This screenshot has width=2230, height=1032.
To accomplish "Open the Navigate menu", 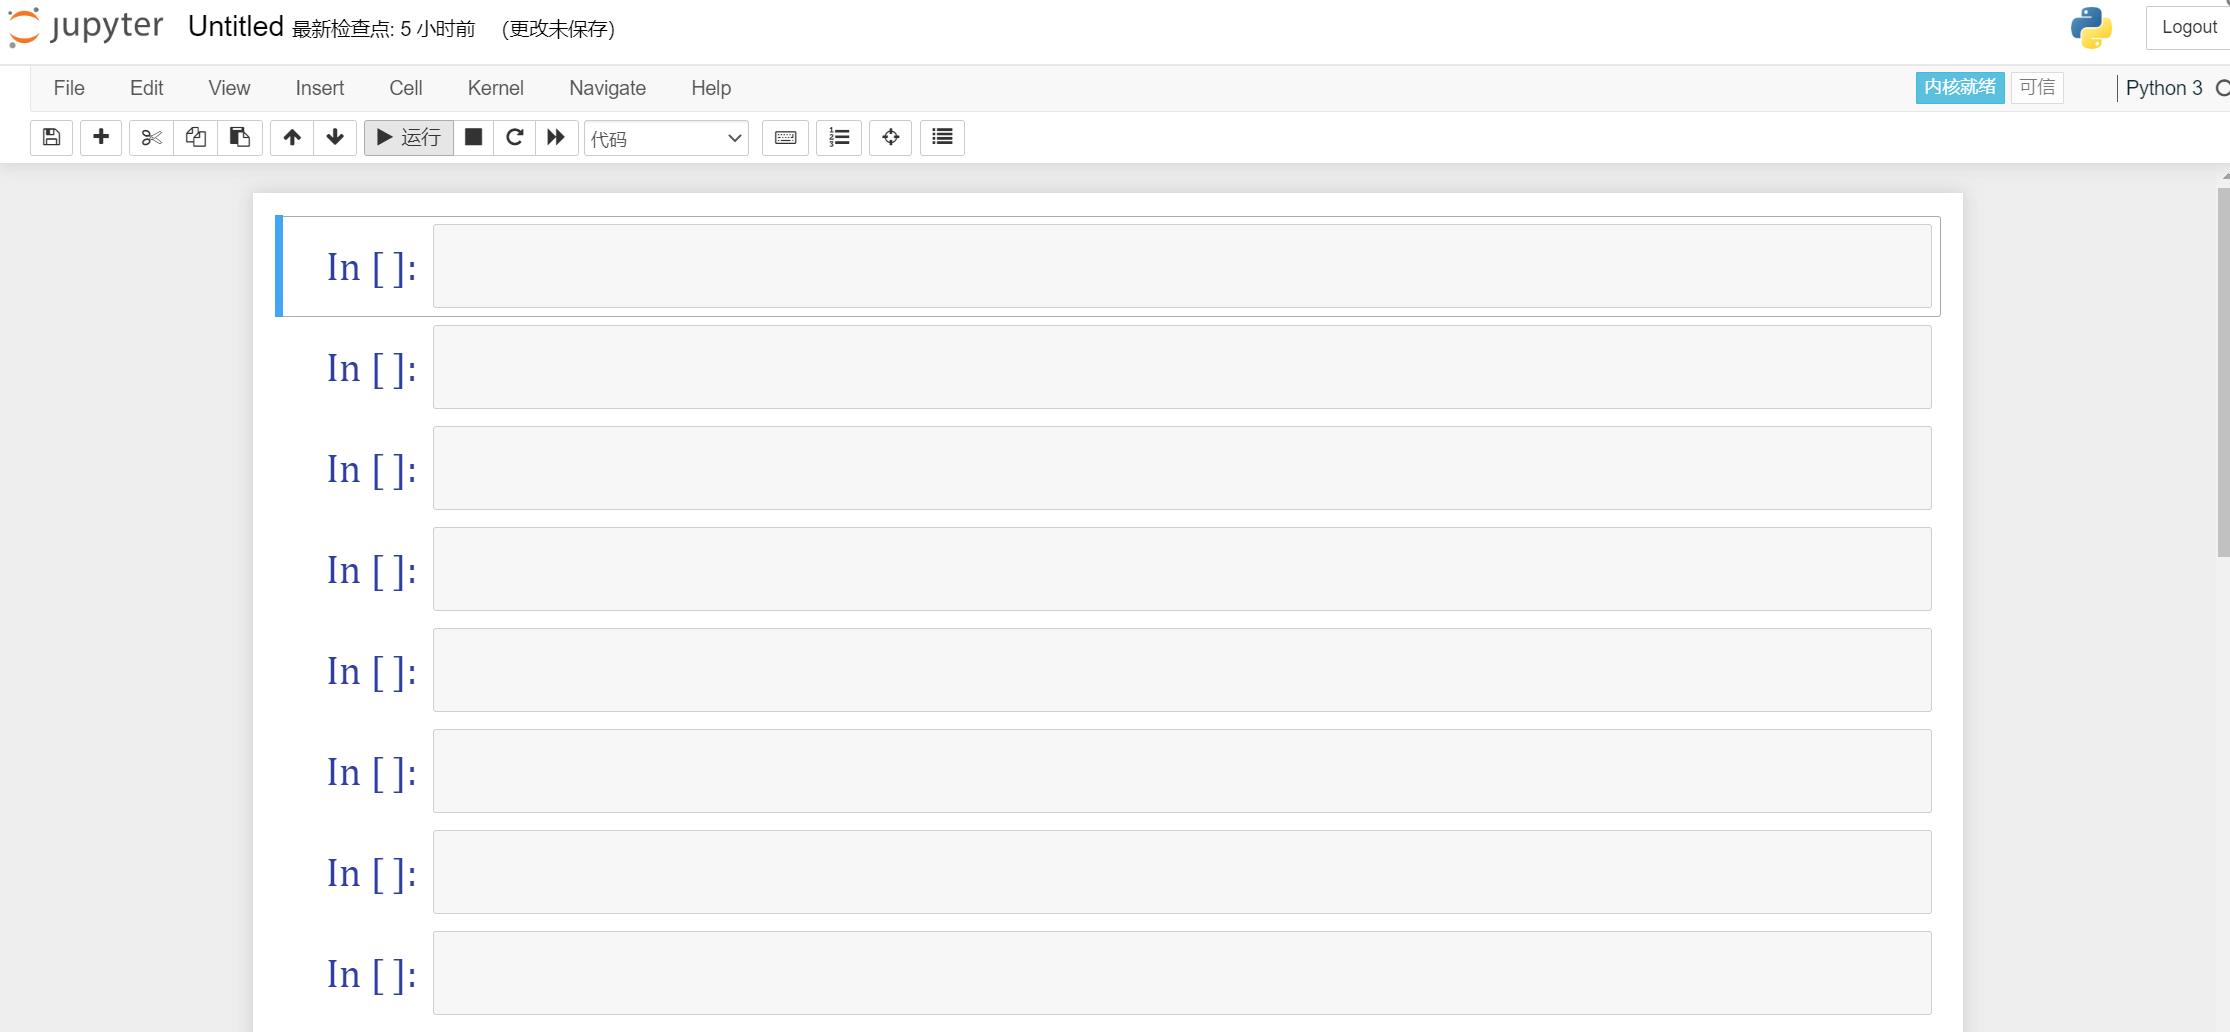I will pyautogui.click(x=608, y=88).
